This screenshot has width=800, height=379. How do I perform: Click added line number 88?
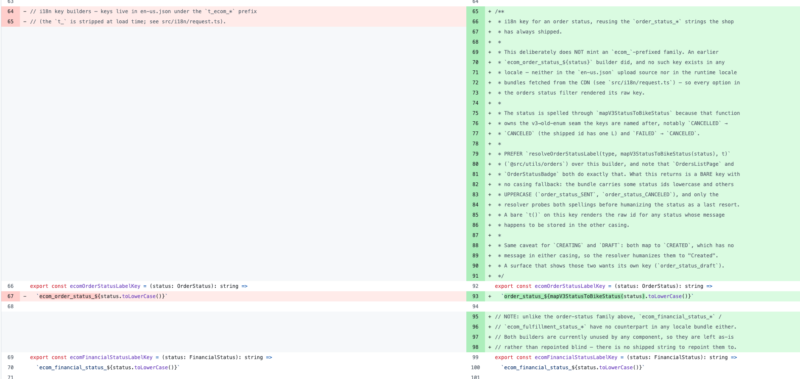(476, 245)
